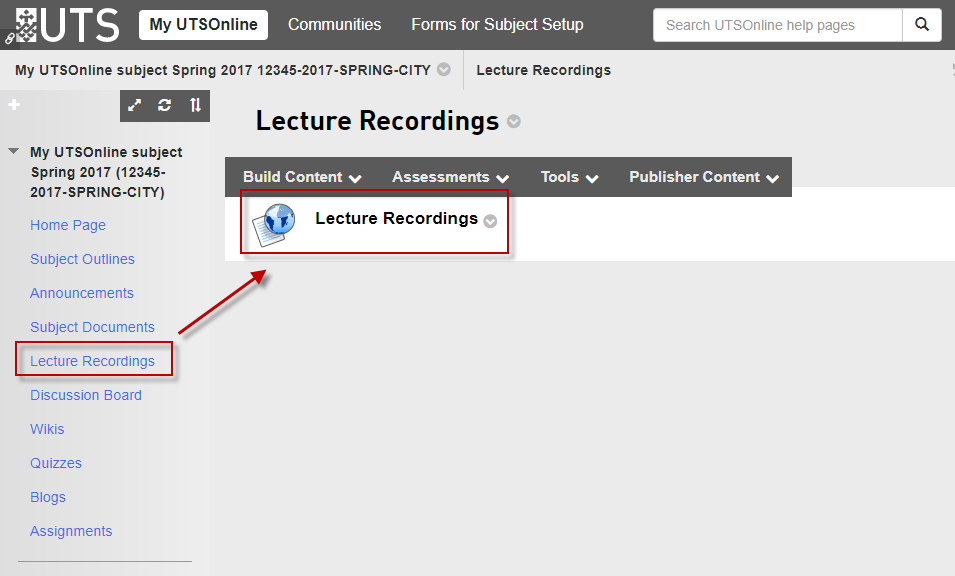Image resolution: width=955 pixels, height=576 pixels.
Task: Click the plus icon to add menu item
Action: 14,105
